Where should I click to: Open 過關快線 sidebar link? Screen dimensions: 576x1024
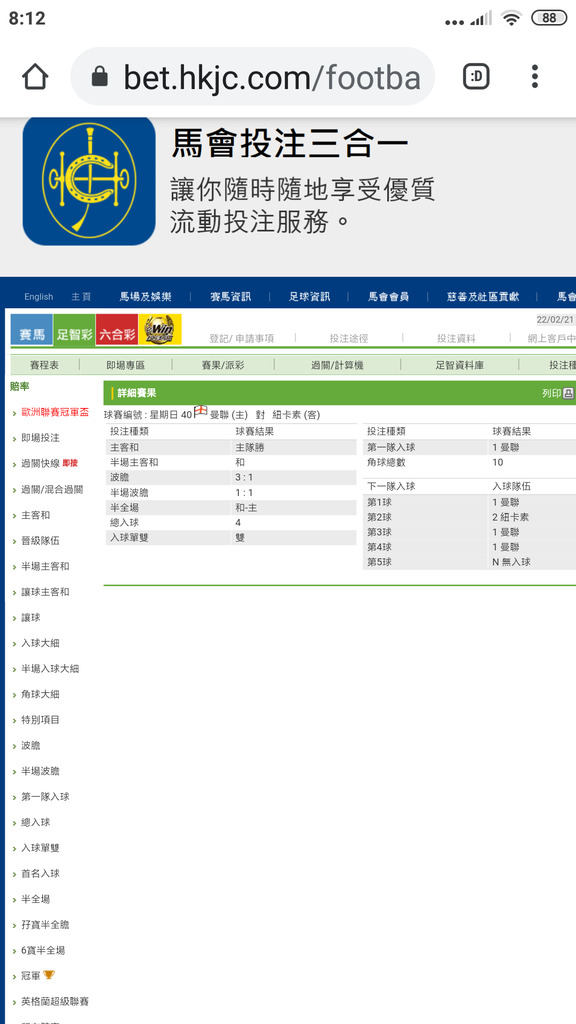(x=40, y=464)
